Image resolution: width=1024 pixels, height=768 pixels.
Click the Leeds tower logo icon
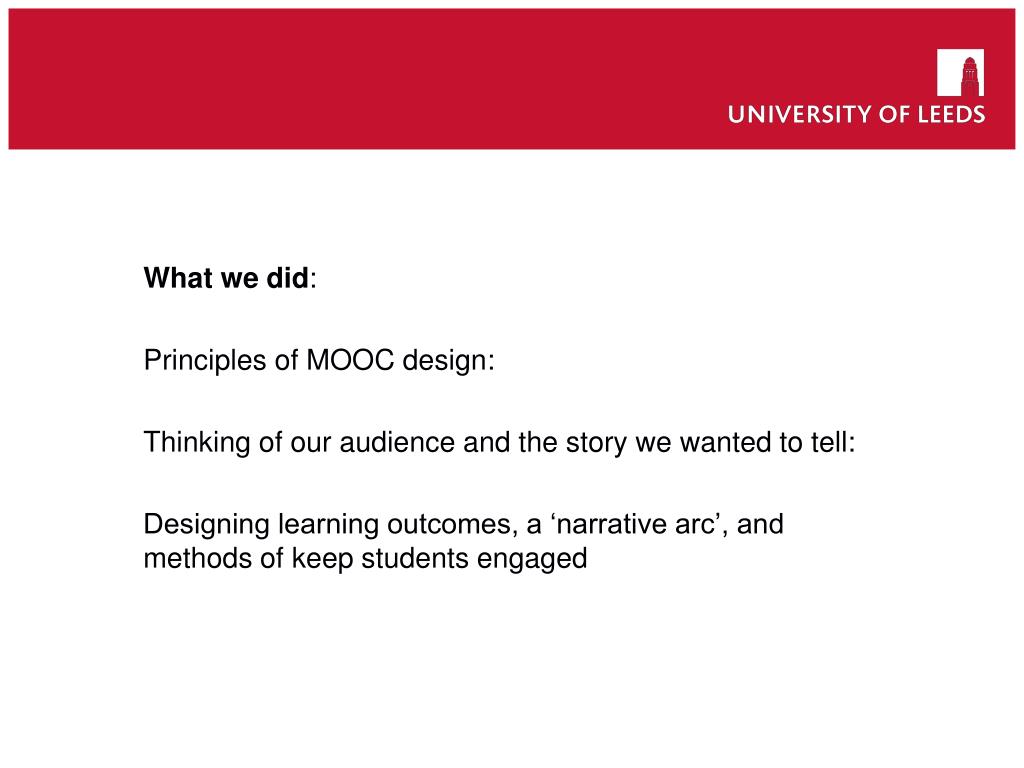coord(960,72)
